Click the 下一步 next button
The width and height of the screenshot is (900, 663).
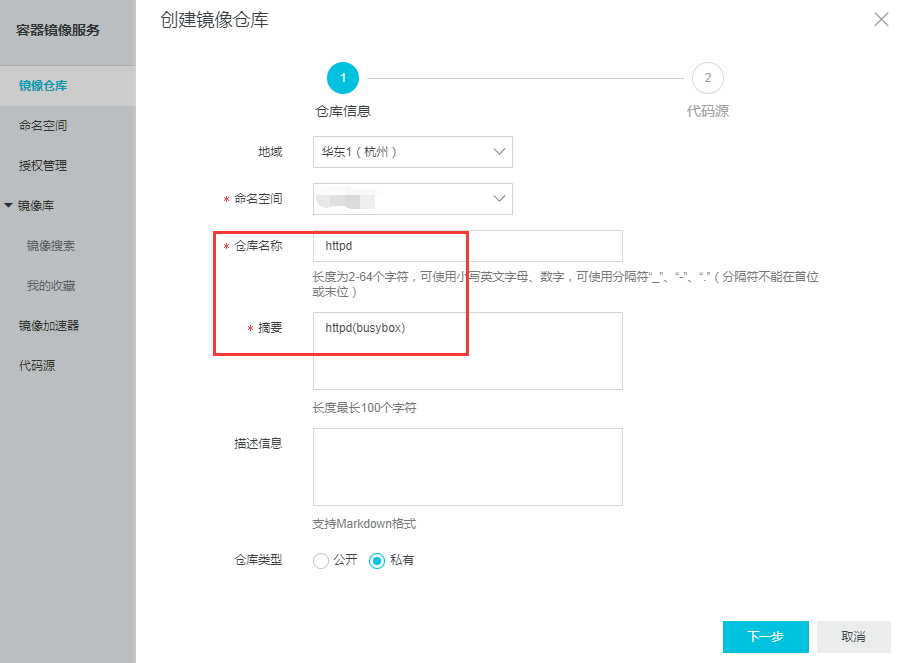tap(765, 637)
